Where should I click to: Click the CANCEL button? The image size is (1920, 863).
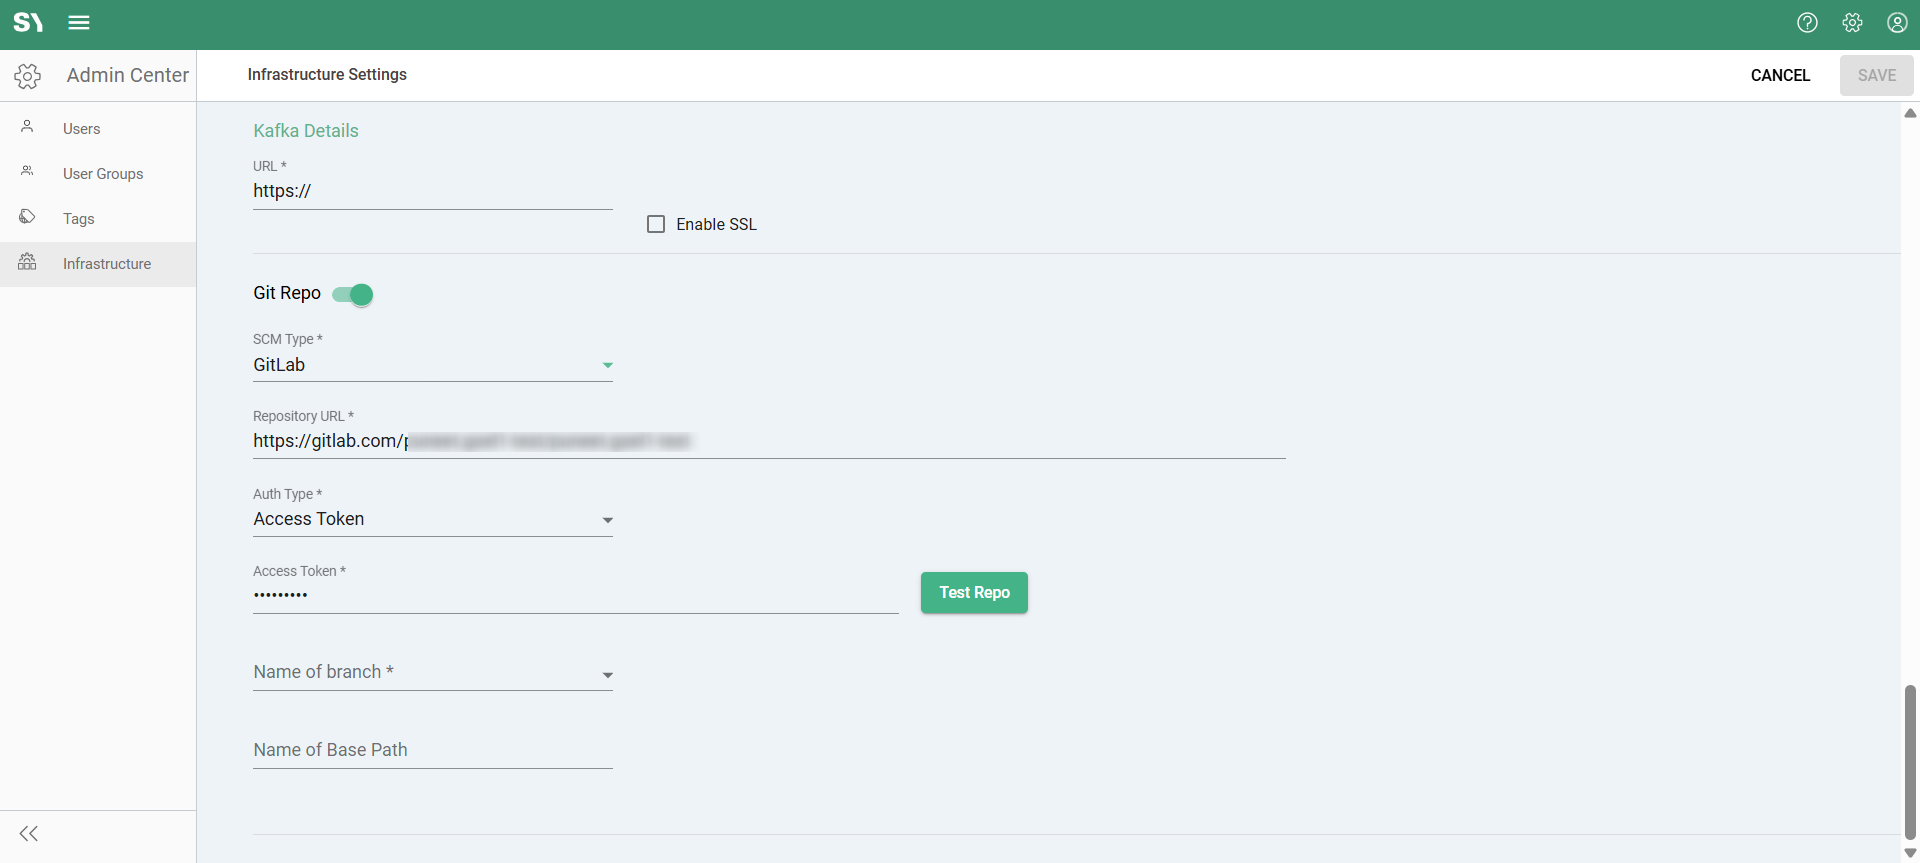click(1780, 76)
